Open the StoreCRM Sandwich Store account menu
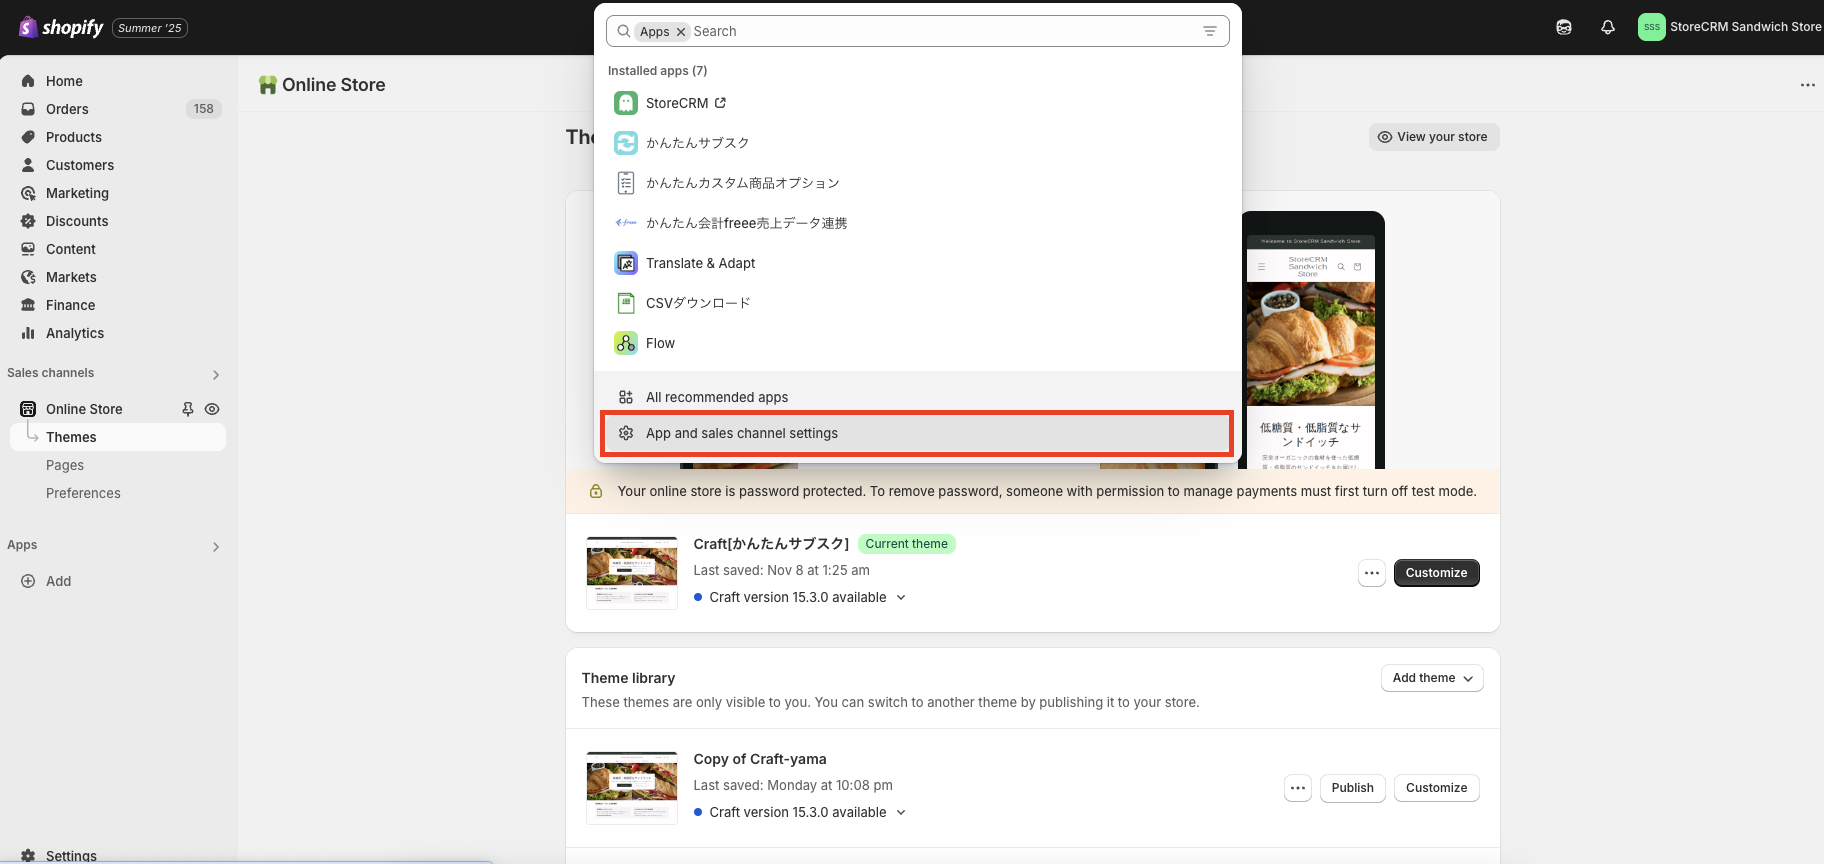This screenshot has height=864, width=1824. tap(1730, 27)
